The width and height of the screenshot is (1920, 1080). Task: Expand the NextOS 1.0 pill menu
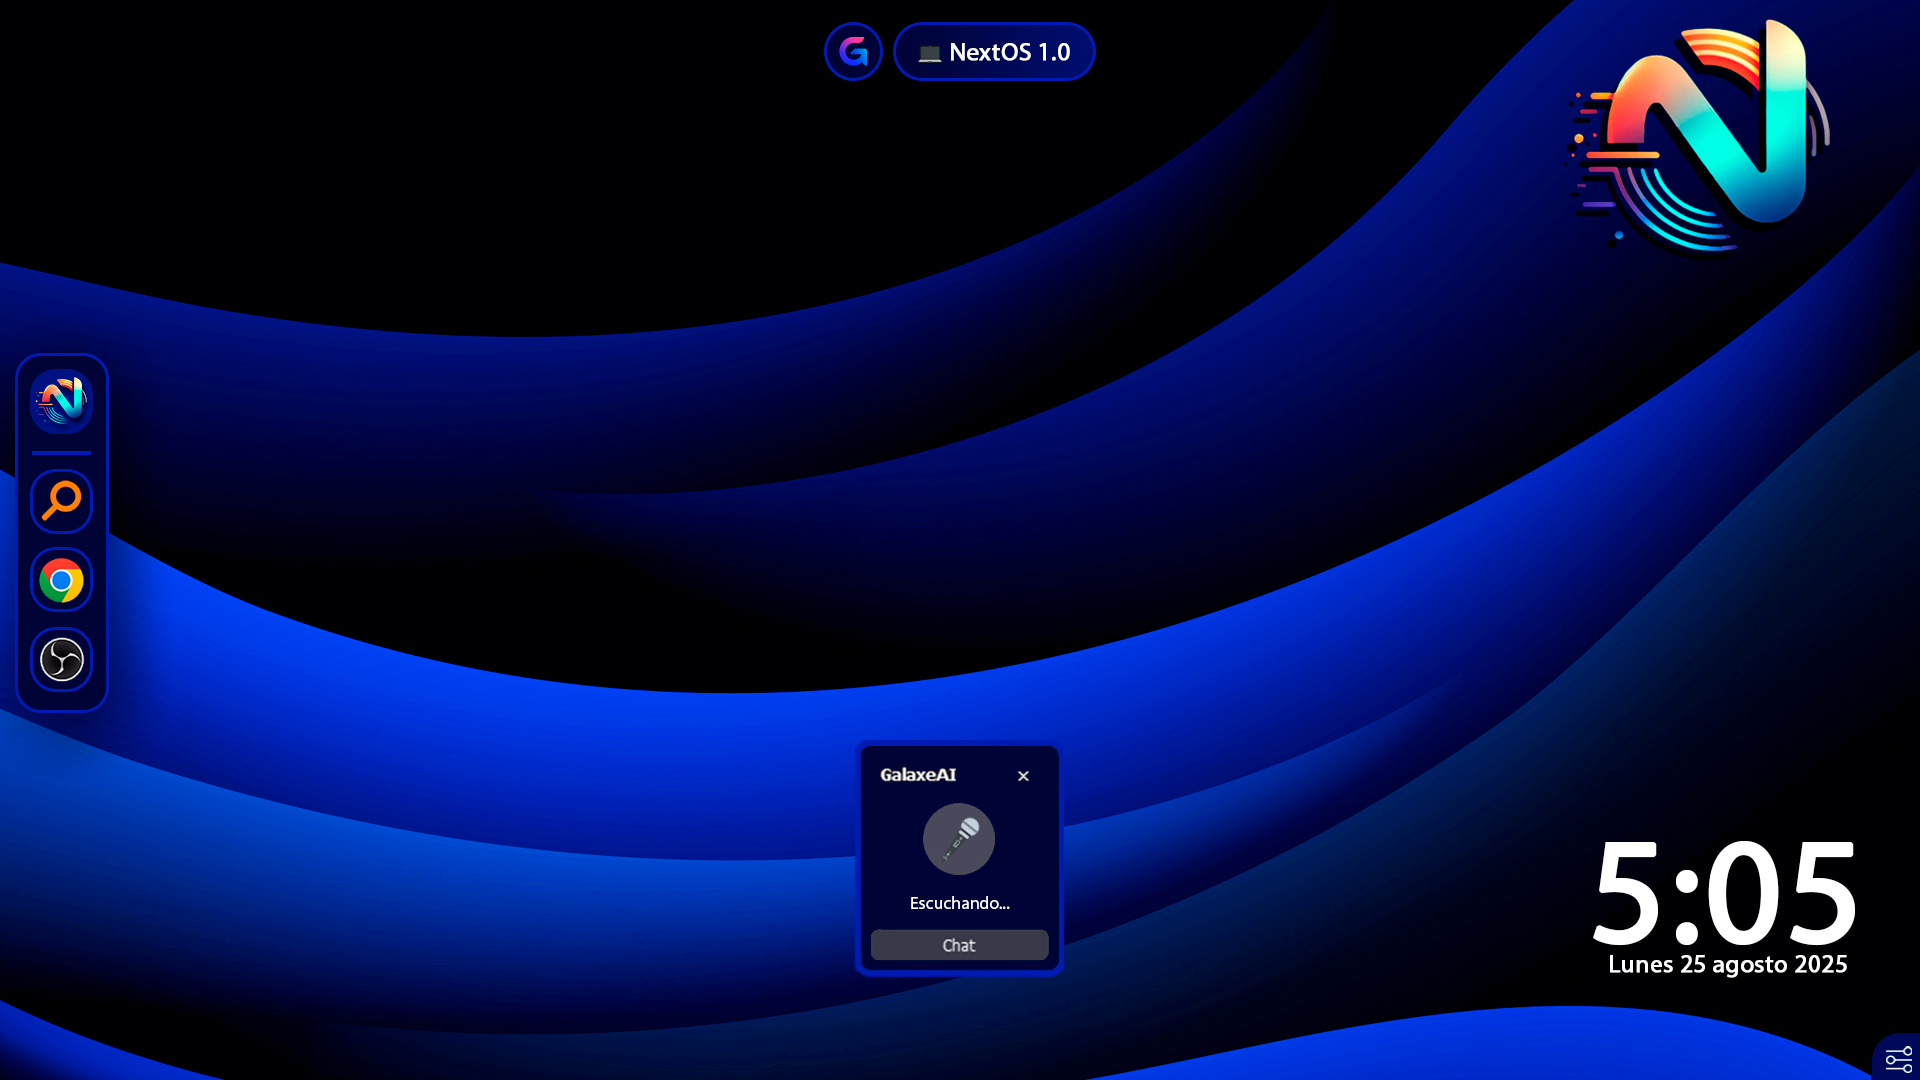[x=993, y=51]
